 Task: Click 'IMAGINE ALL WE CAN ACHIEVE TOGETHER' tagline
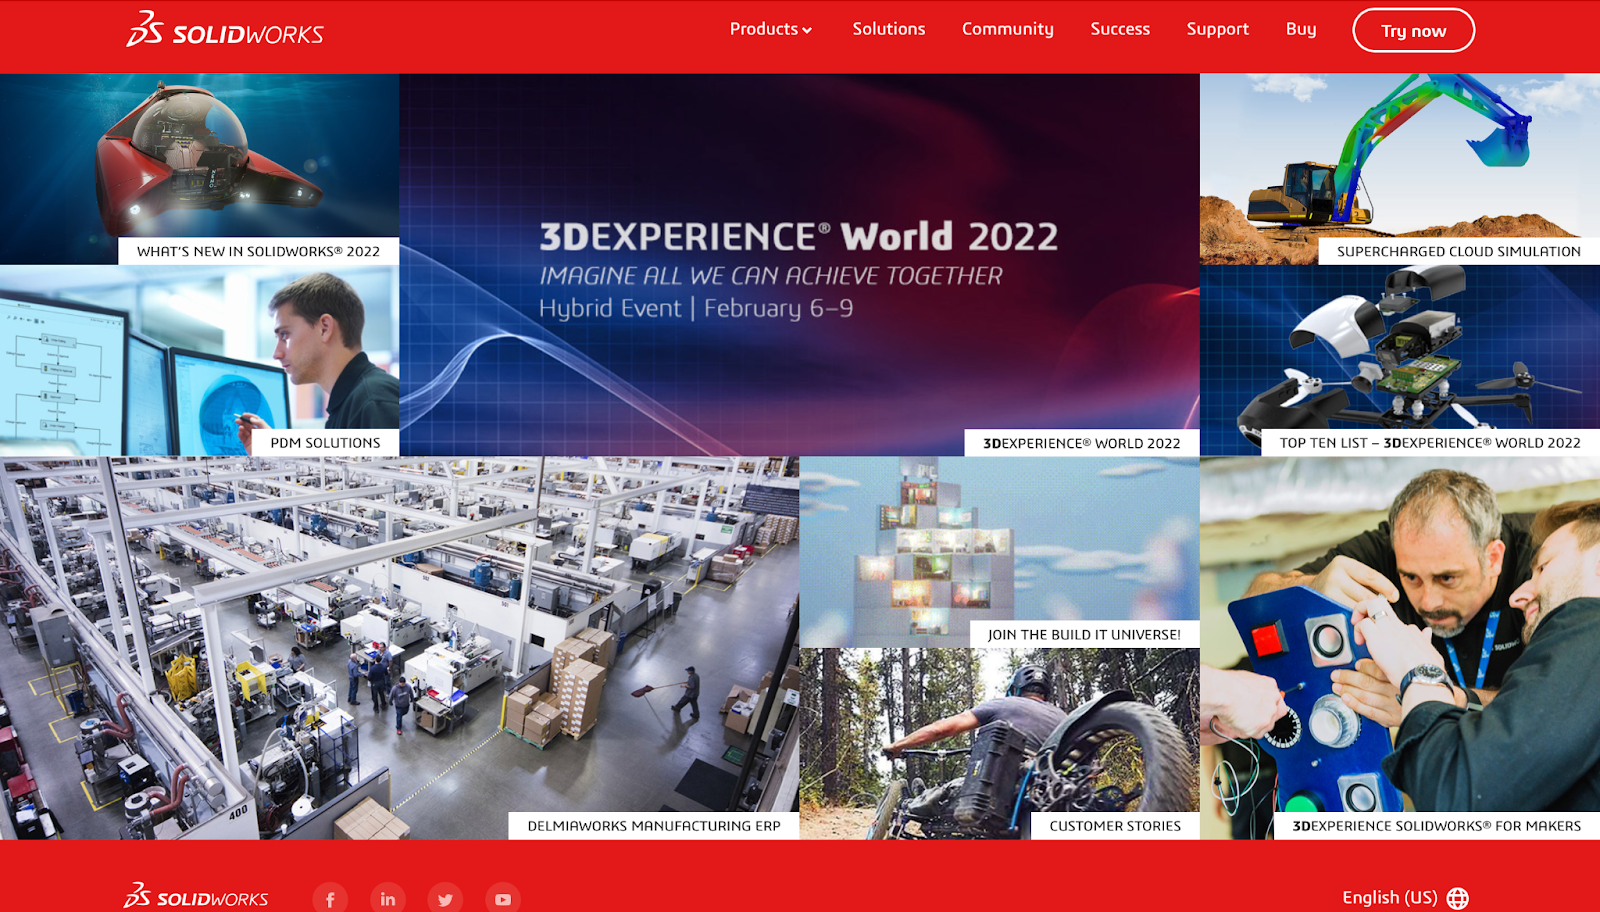[x=771, y=276]
